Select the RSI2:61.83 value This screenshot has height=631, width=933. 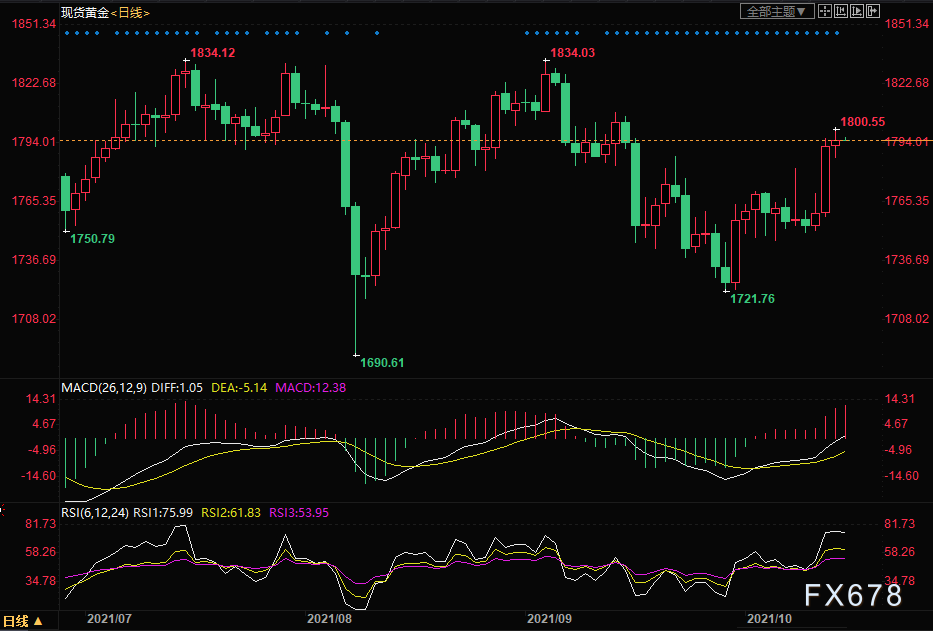[x=231, y=513]
